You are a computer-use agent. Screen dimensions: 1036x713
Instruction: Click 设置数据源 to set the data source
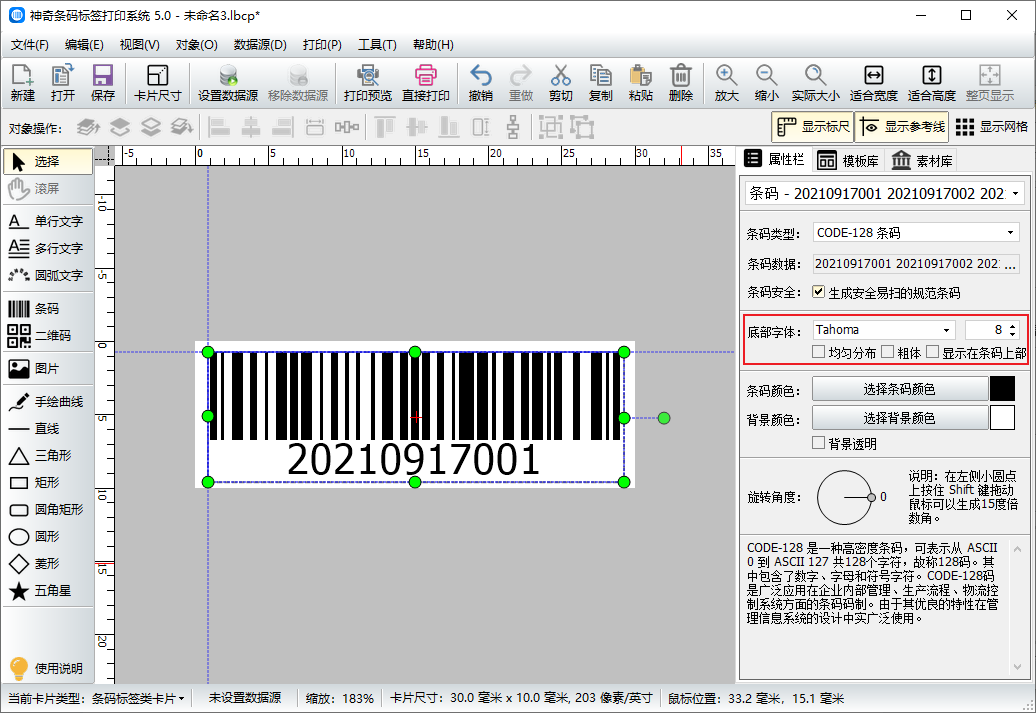click(x=228, y=83)
